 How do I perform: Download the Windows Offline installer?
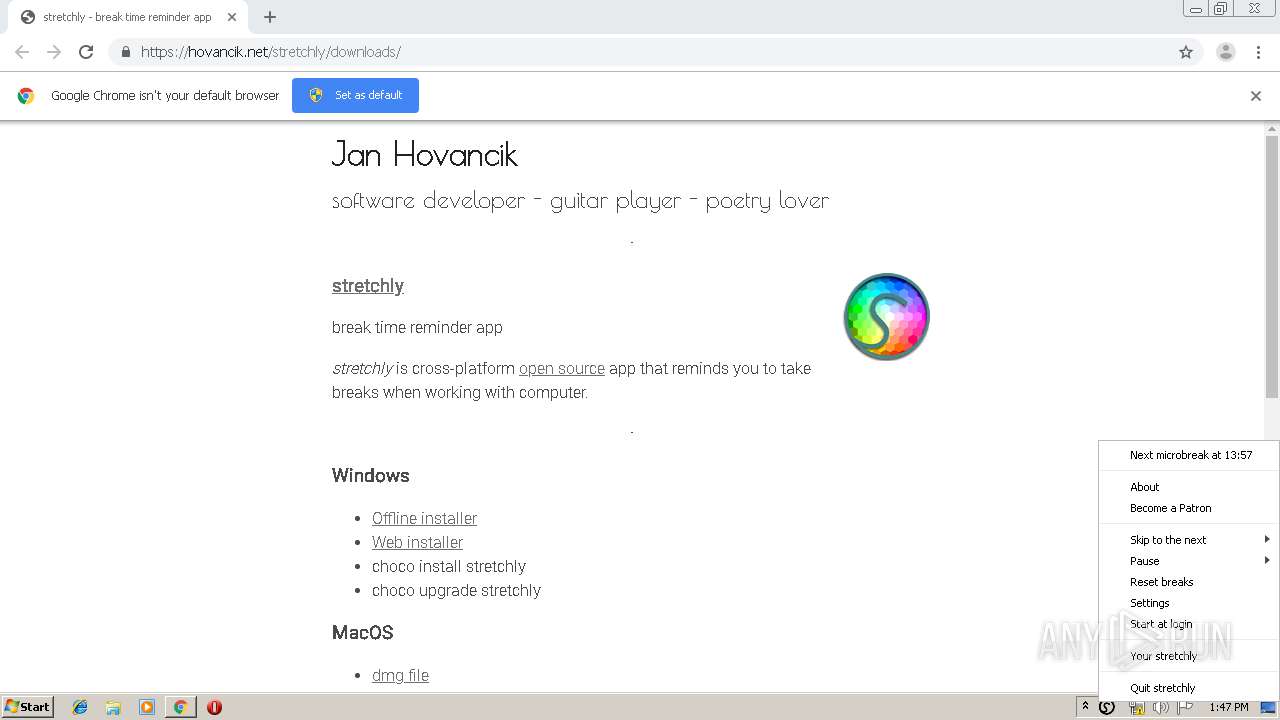point(424,519)
